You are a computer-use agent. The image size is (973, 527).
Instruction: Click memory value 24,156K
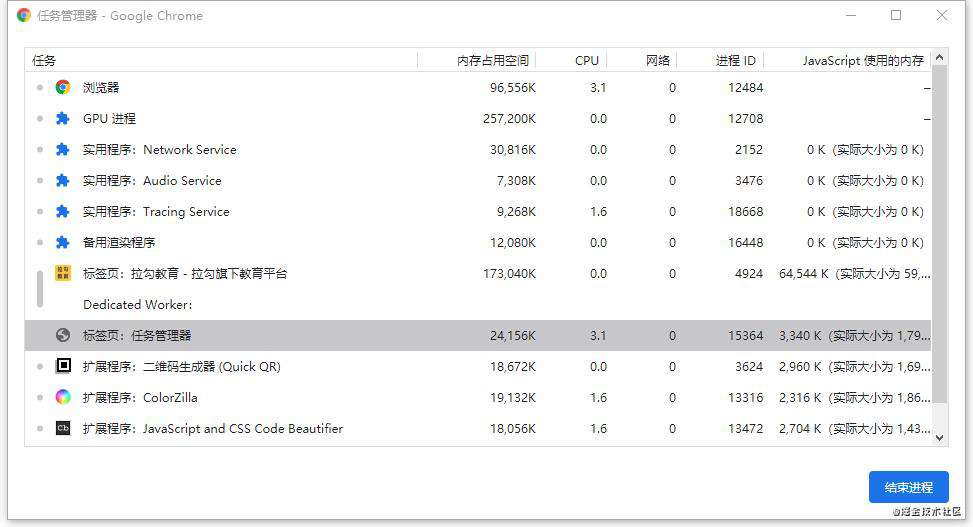coord(513,336)
